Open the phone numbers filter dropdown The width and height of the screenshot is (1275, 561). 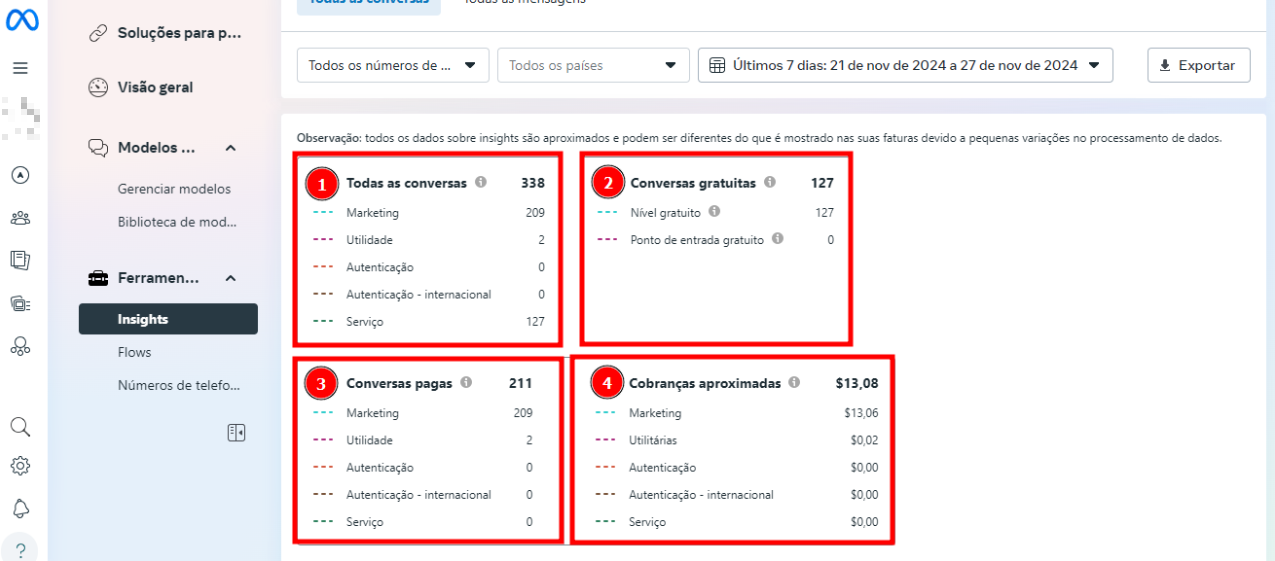click(x=392, y=65)
